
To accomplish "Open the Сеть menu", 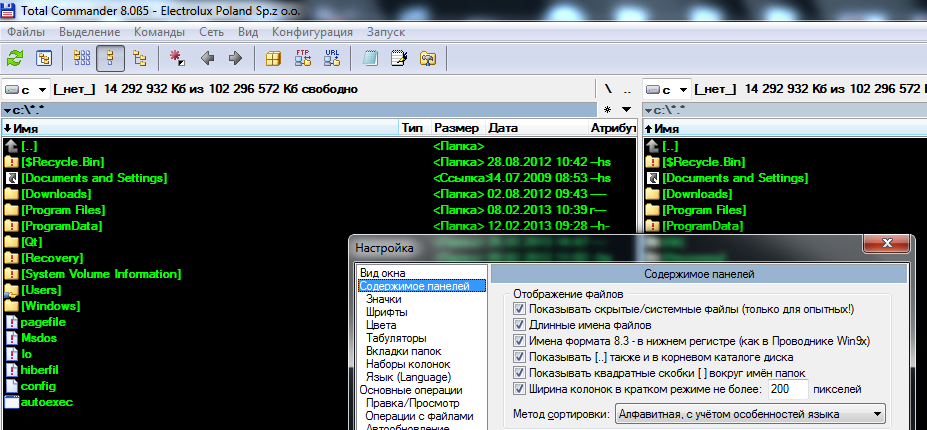I will [x=211, y=32].
